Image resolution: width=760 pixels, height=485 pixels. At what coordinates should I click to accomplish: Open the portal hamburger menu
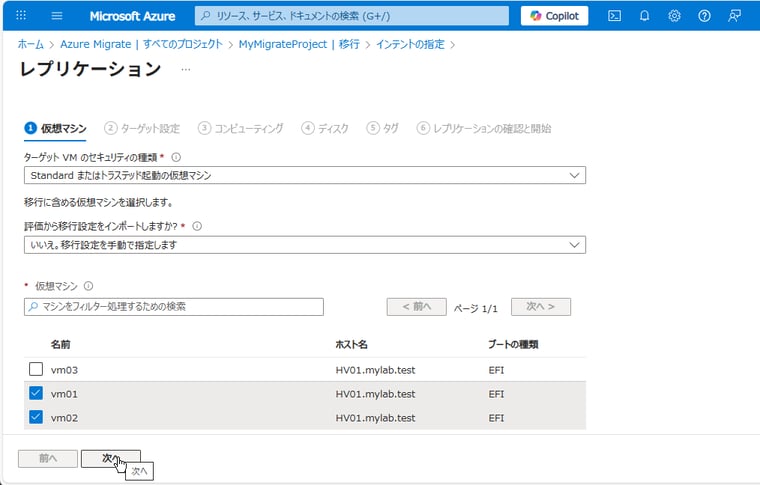tap(57, 16)
